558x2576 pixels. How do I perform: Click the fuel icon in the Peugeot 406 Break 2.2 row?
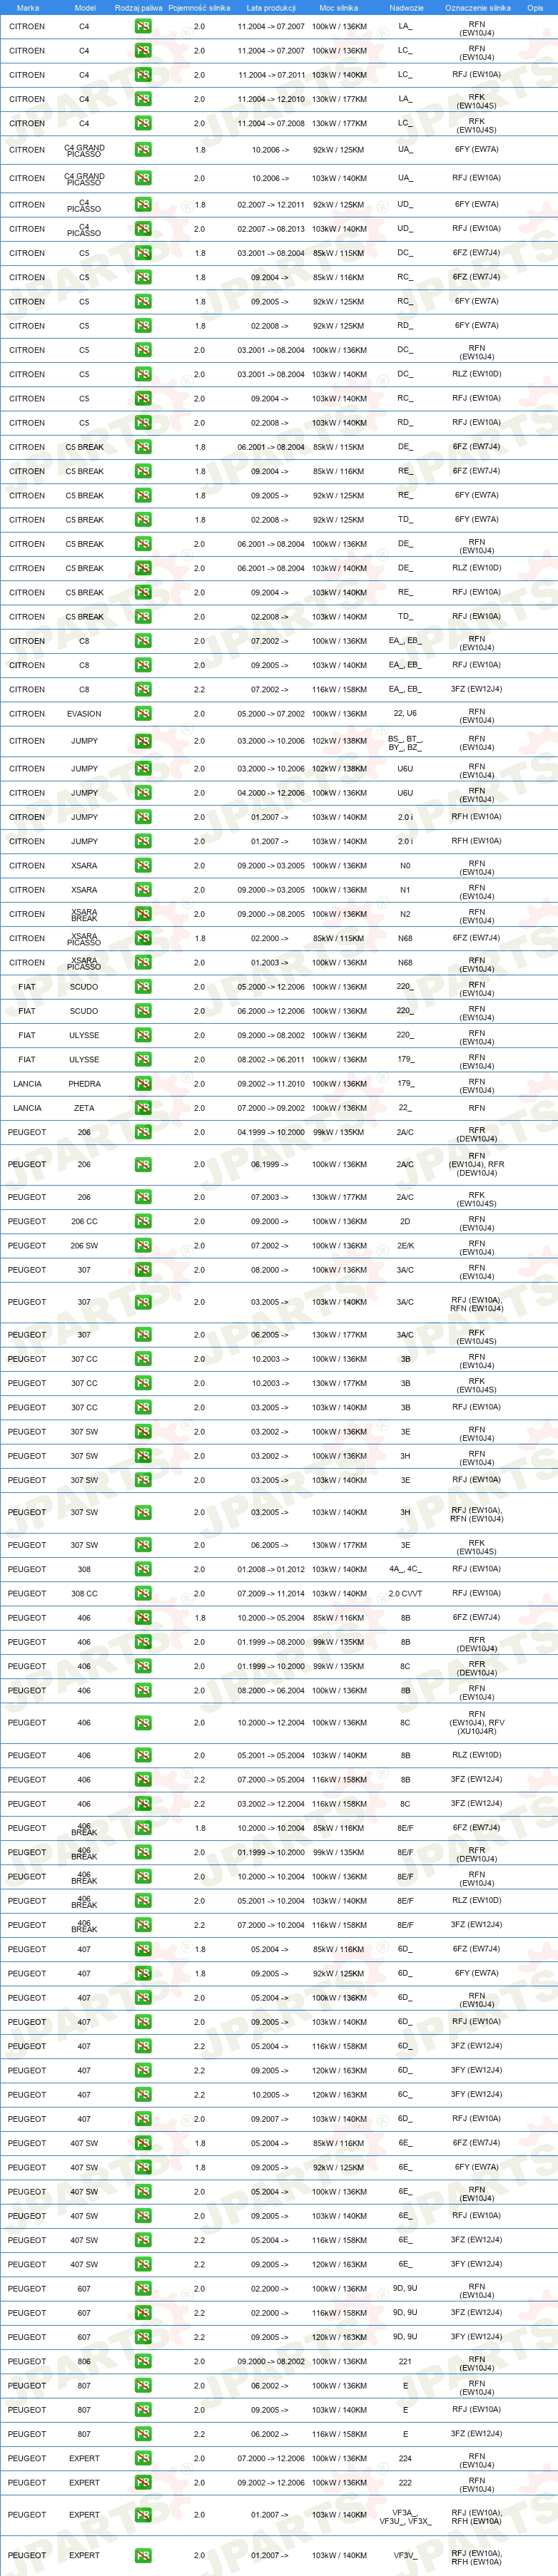click(143, 1925)
